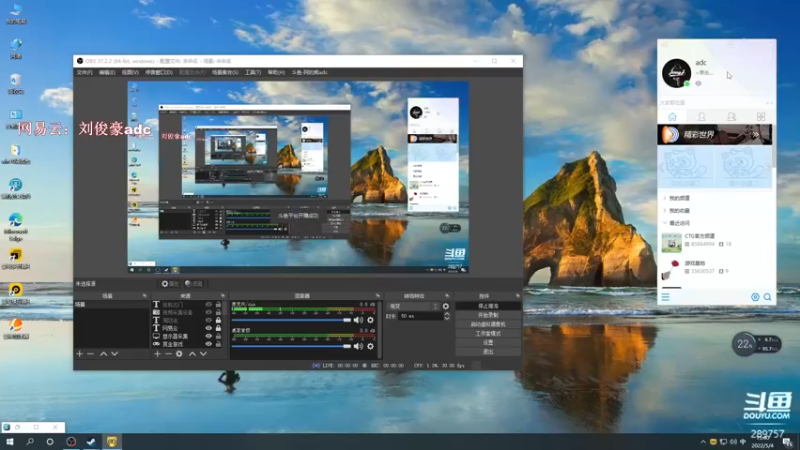The height and width of the screenshot is (450, 800).
Task: Toggle visibility of the bottom source row
Action: (x=208, y=344)
